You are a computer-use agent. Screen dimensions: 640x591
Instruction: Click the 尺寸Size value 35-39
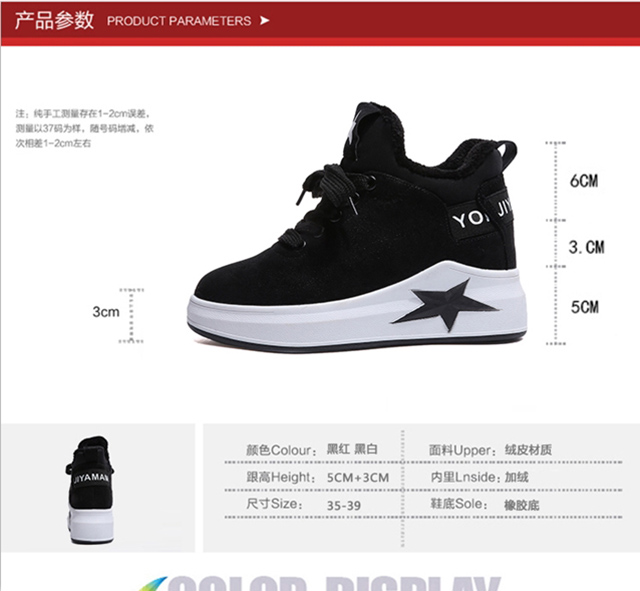pos(344,506)
